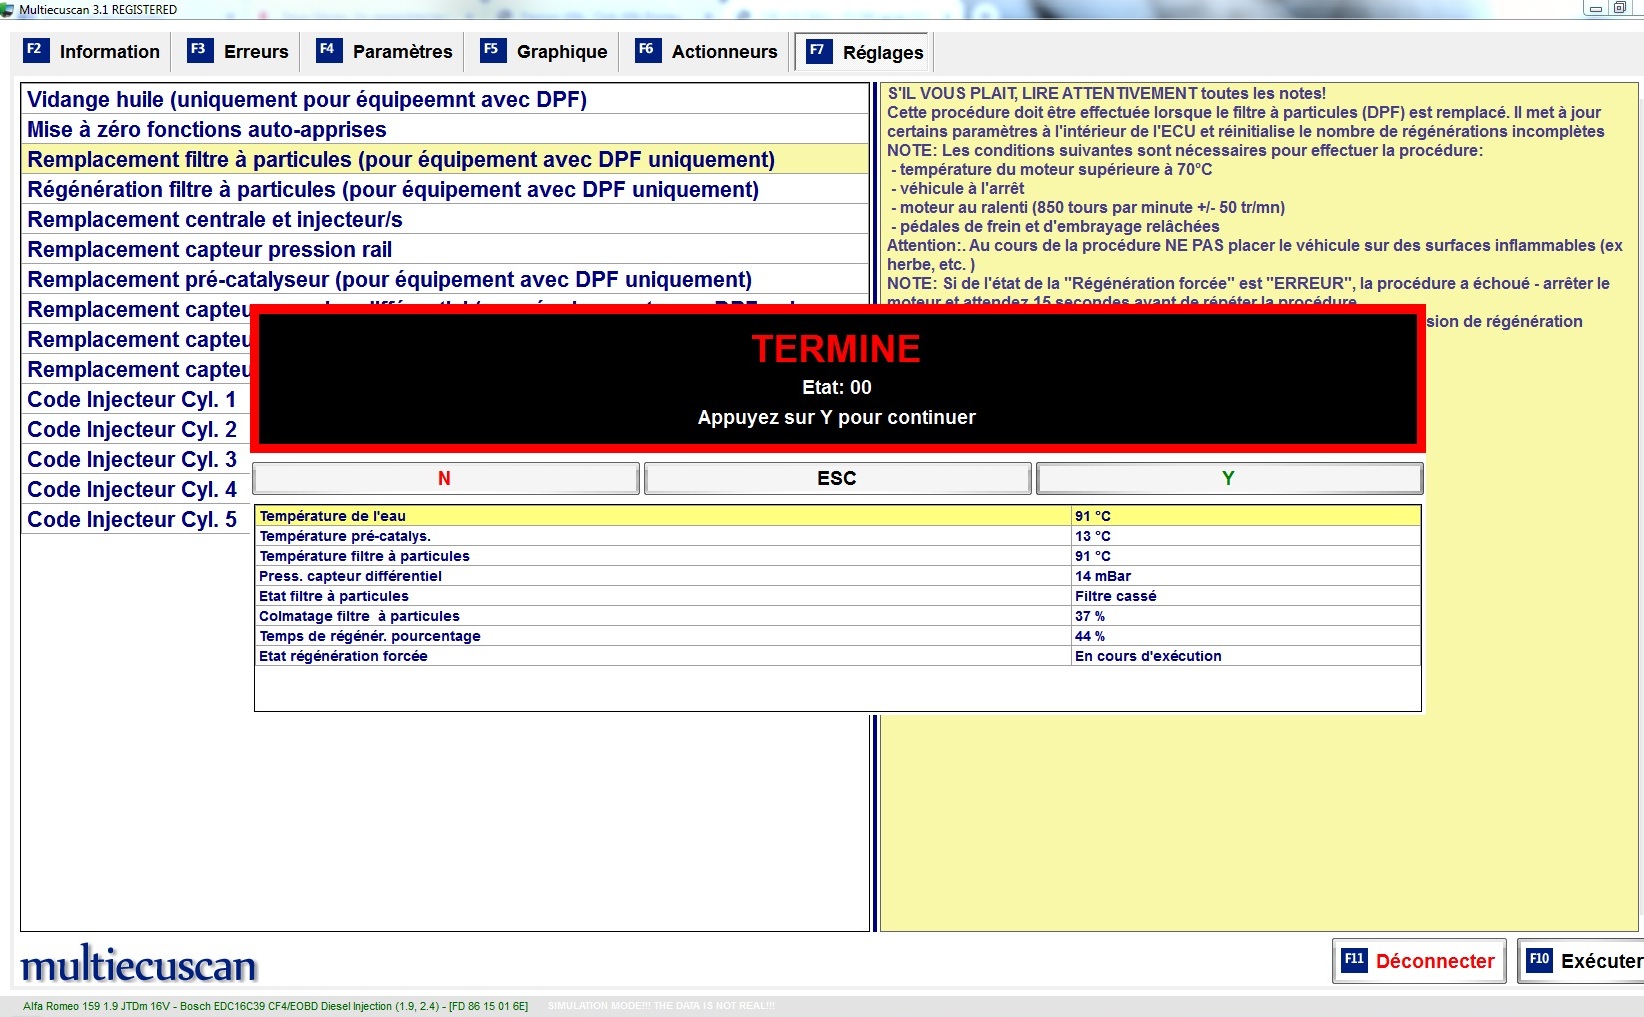Image resolution: width=1644 pixels, height=1017 pixels.
Task: Click the F5 icon beside Graphique
Action: click(492, 50)
